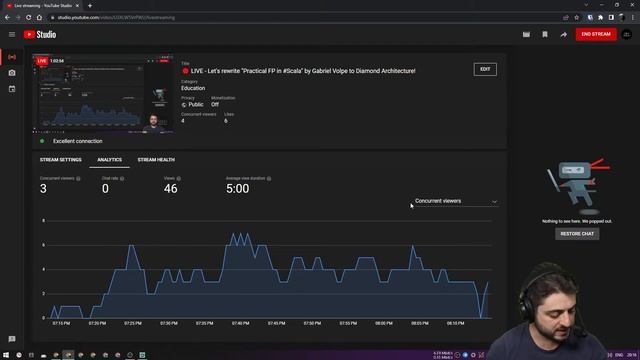The image size is (640, 360).
Task: Click the EDIT stream details button
Action: point(485,69)
